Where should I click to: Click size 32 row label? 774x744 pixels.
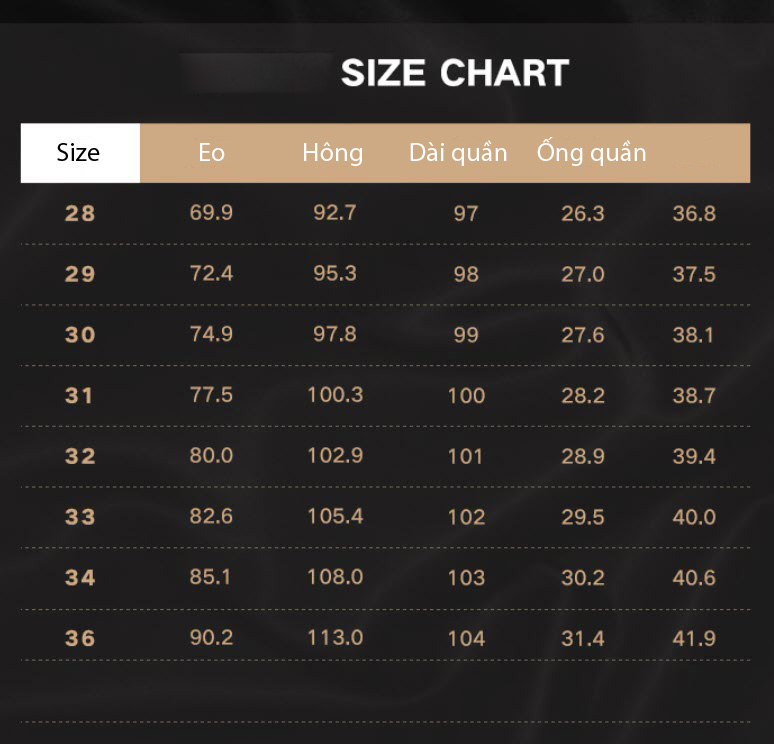(80, 456)
